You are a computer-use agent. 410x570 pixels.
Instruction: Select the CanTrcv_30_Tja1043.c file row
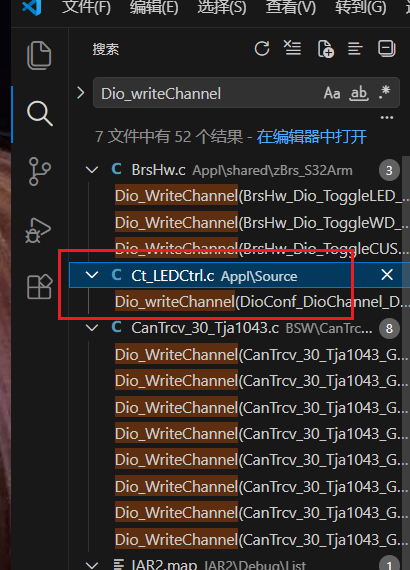point(236,328)
